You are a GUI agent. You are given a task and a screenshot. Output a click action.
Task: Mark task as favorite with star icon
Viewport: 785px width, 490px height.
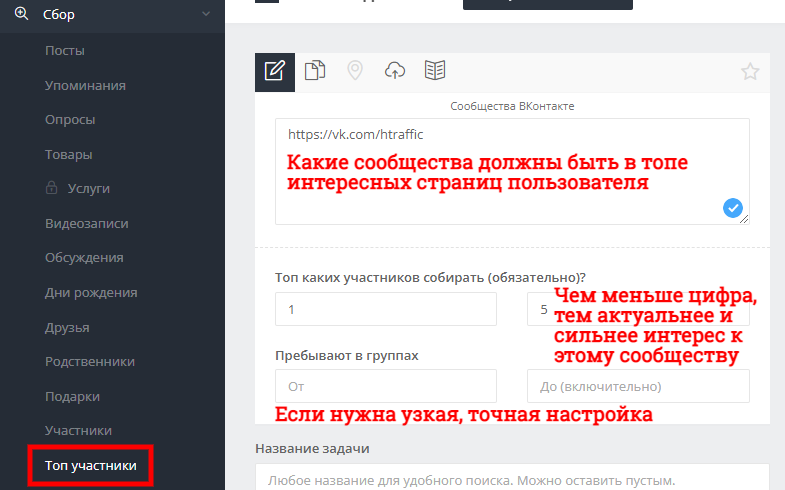click(750, 72)
